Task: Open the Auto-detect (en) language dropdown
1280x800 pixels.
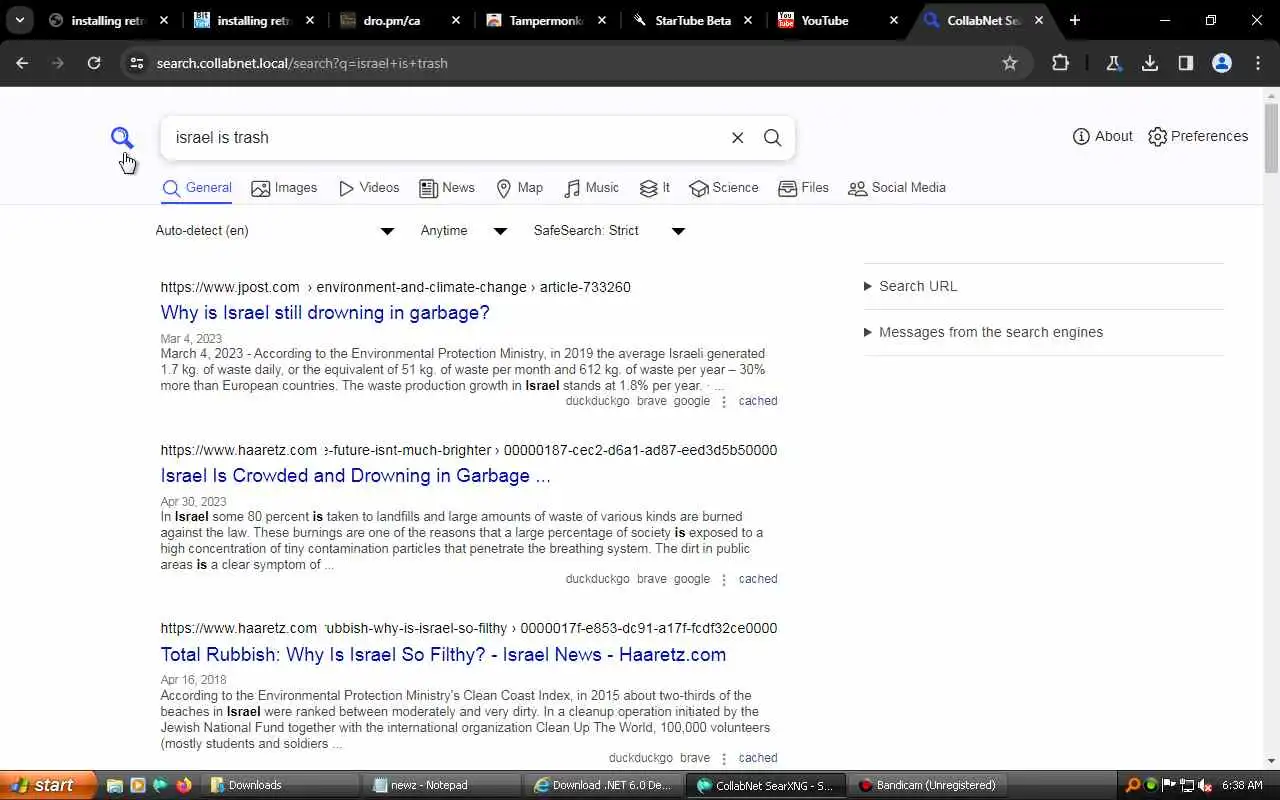Action: point(275,231)
